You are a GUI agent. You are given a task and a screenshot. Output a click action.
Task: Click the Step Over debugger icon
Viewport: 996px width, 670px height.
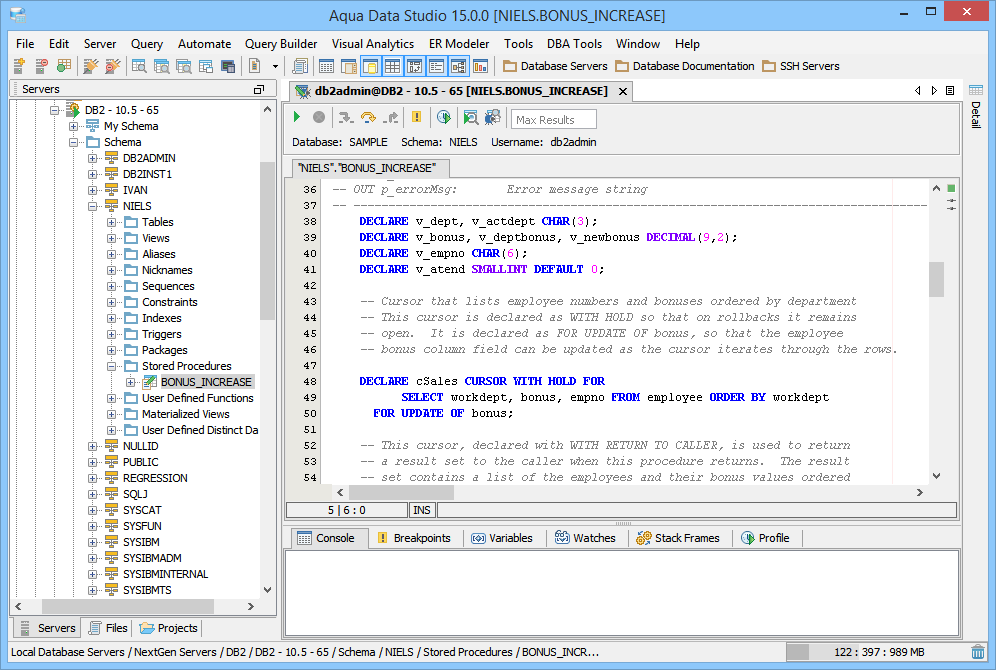point(368,118)
